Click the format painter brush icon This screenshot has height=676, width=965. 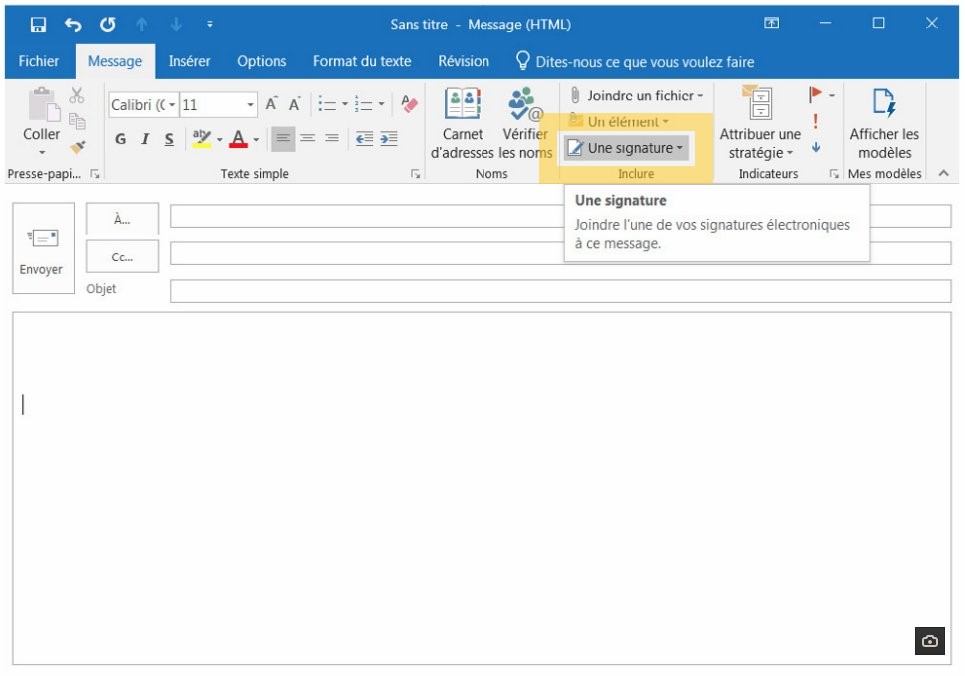tap(77, 147)
